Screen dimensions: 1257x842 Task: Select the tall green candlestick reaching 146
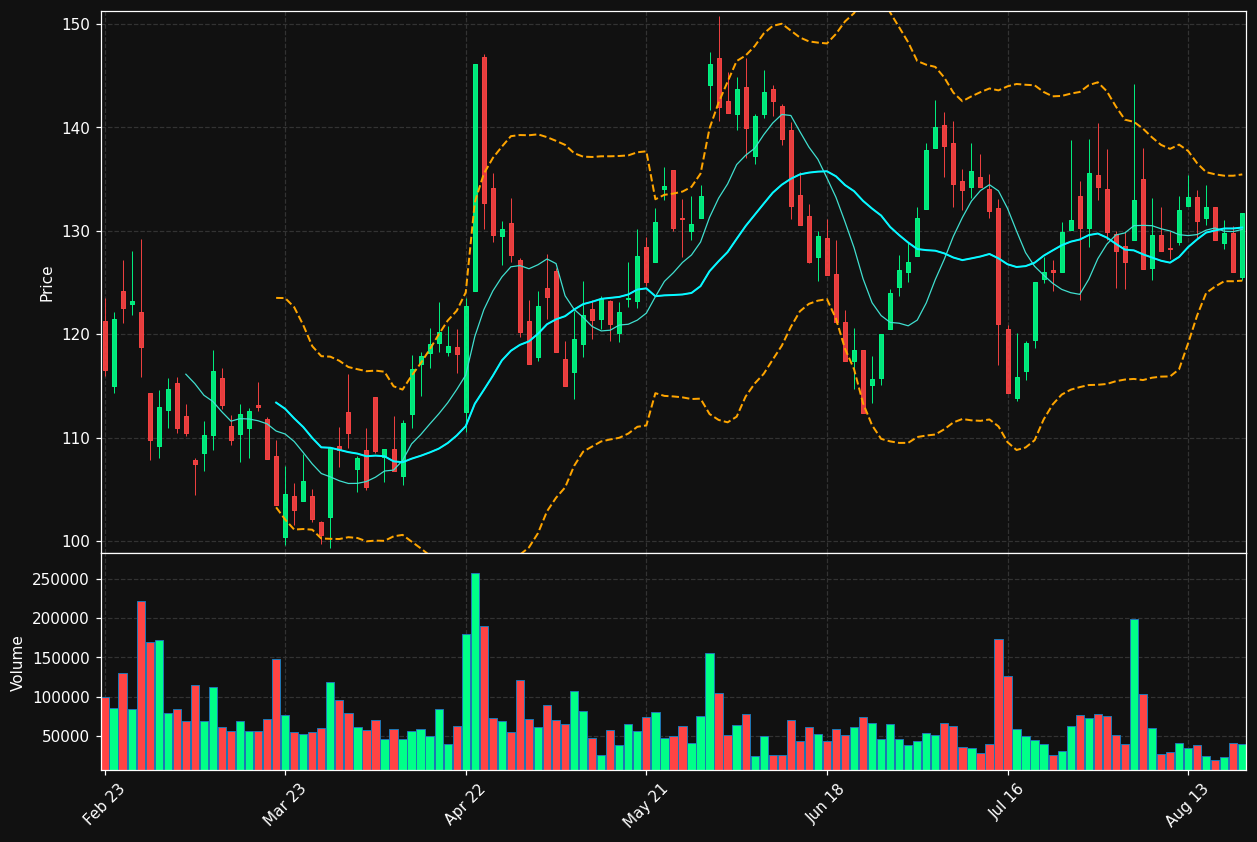[x=475, y=178]
